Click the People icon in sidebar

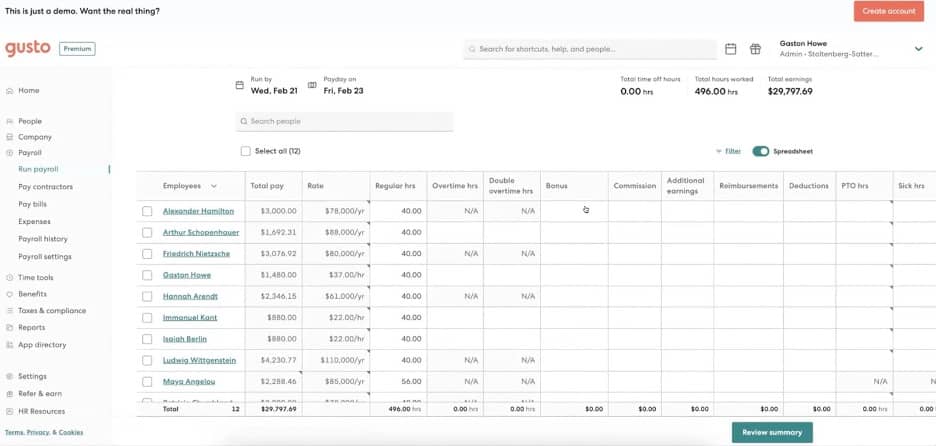9,121
